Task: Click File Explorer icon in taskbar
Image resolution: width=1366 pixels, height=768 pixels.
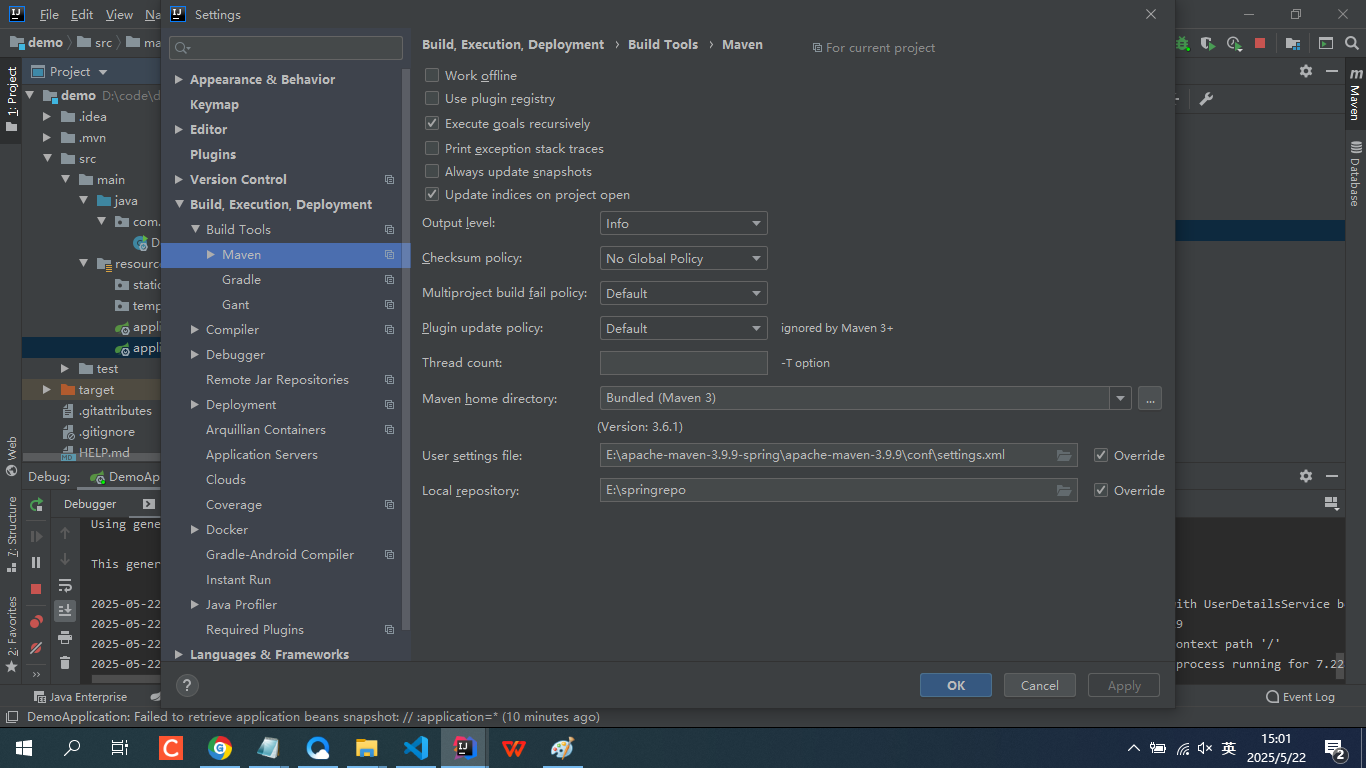Action: (367, 747)
